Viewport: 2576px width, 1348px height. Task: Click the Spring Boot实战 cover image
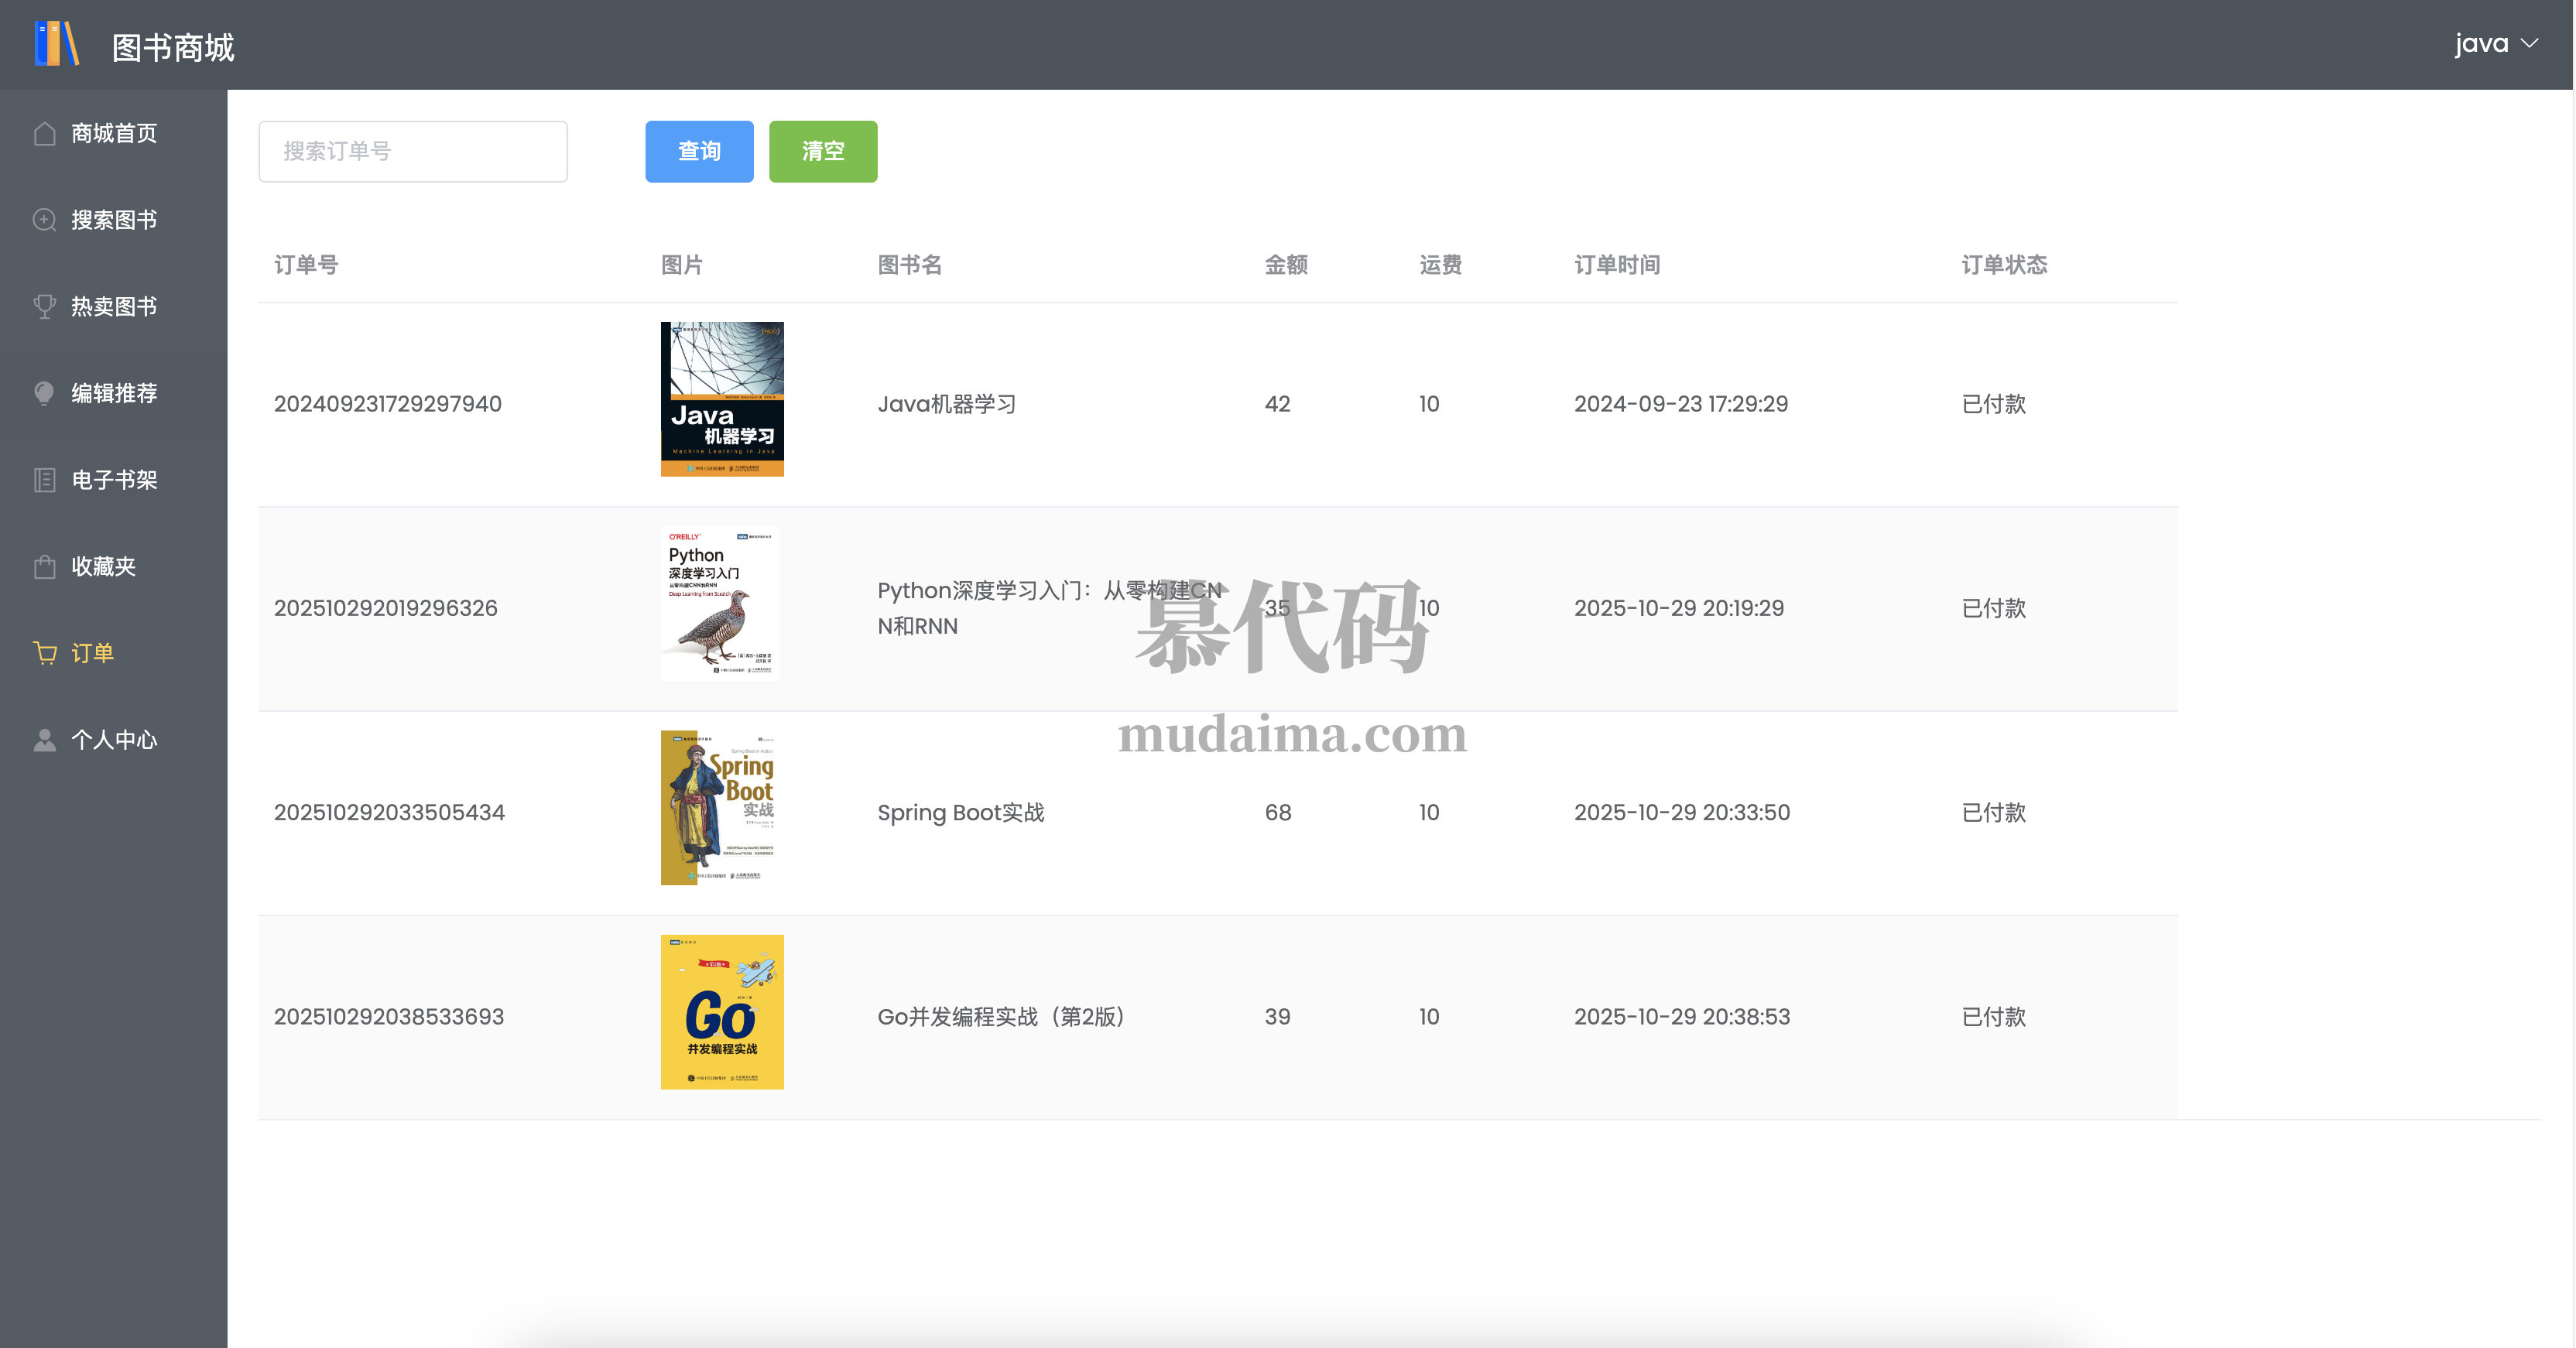[x=721, y=807]
